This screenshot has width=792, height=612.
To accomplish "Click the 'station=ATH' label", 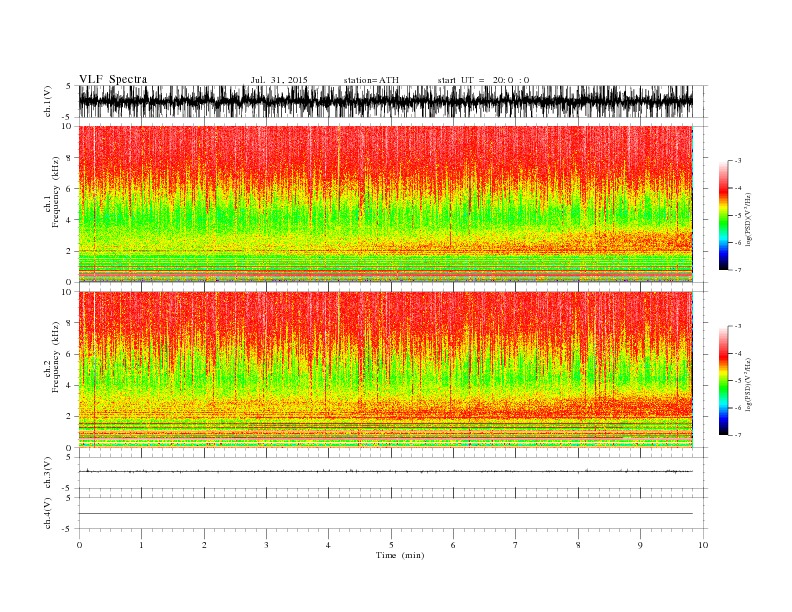I will coord(371,80).
